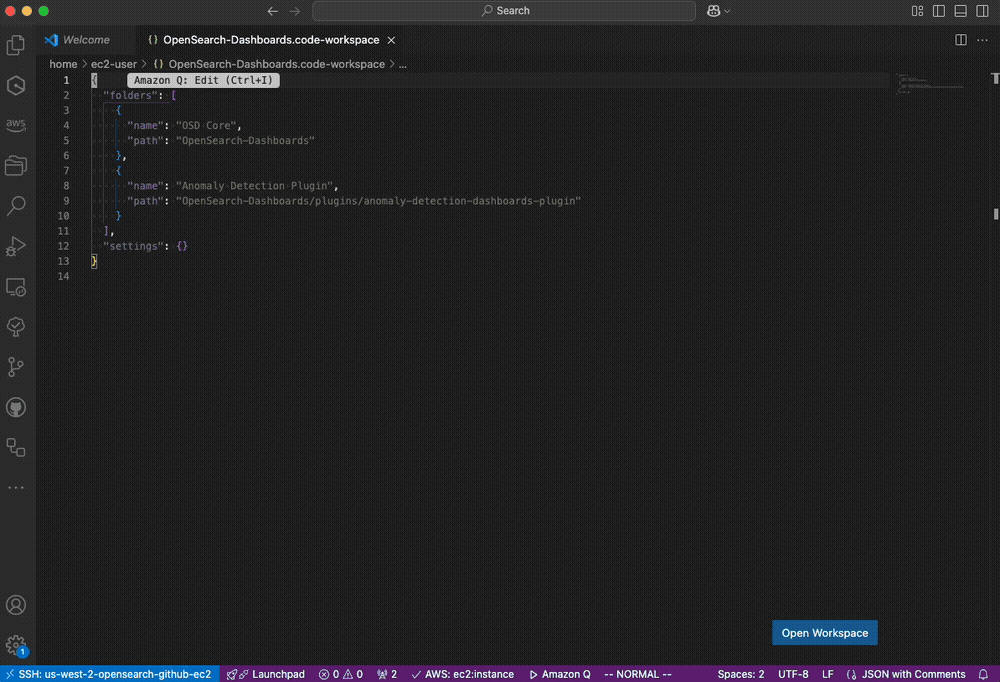This screenshot has height=682, width=1000.
Task: Open the stacked folders project icon
Action: click(x=16, y=165)
